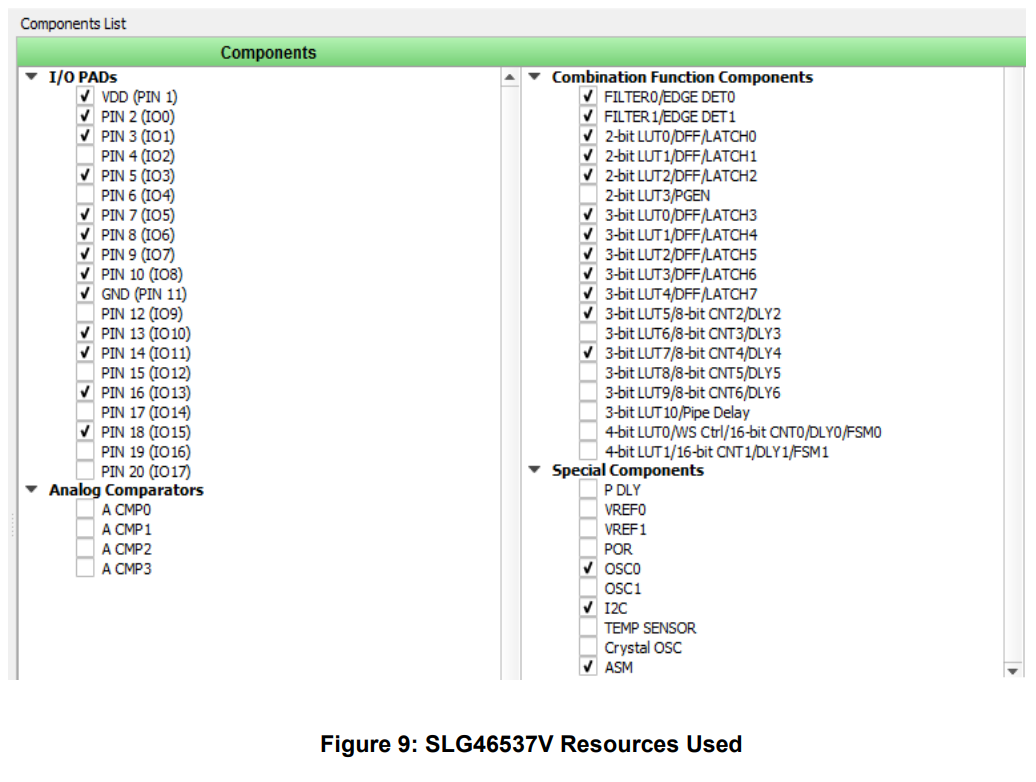Image resolution: width=1036 pixels, height=782 pixels.
Task: Collapse the I/O PADs tree group
Action: [31, 77]
